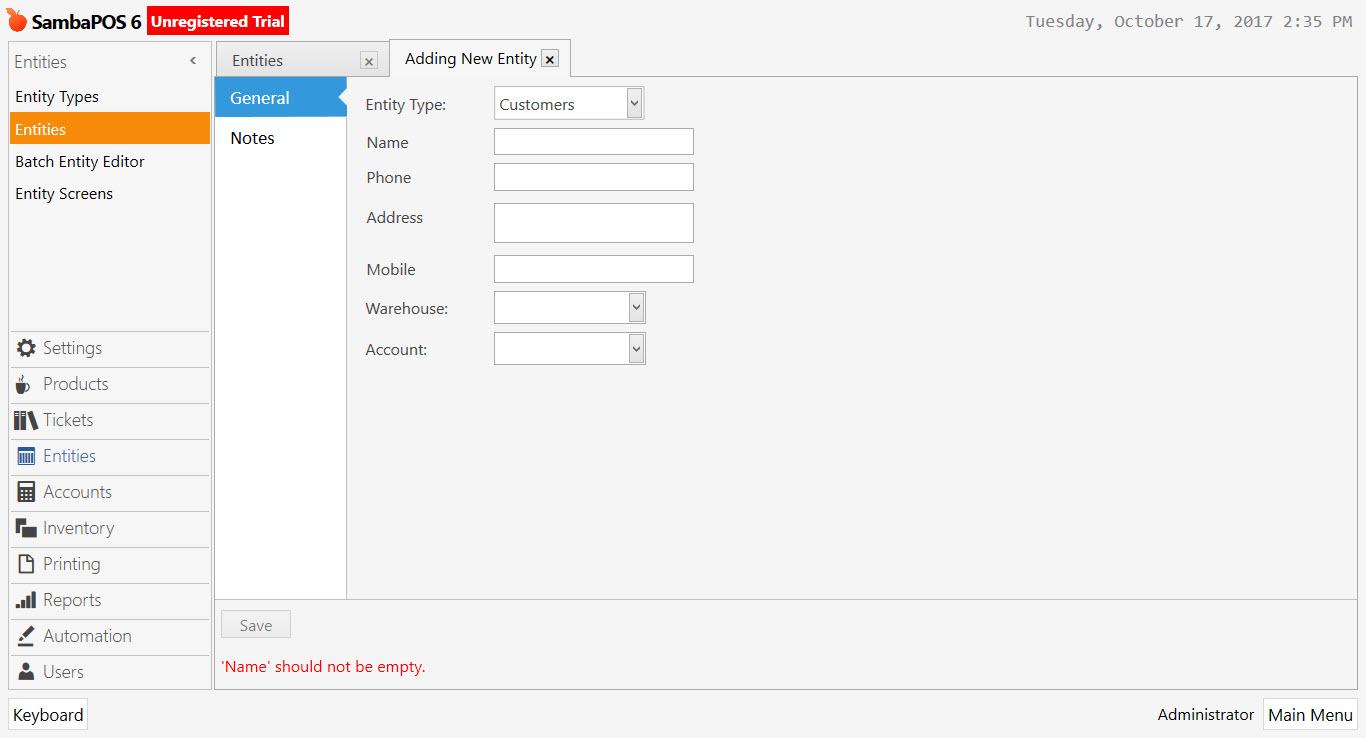Open Settings via the gear icon

pos(25,348)
